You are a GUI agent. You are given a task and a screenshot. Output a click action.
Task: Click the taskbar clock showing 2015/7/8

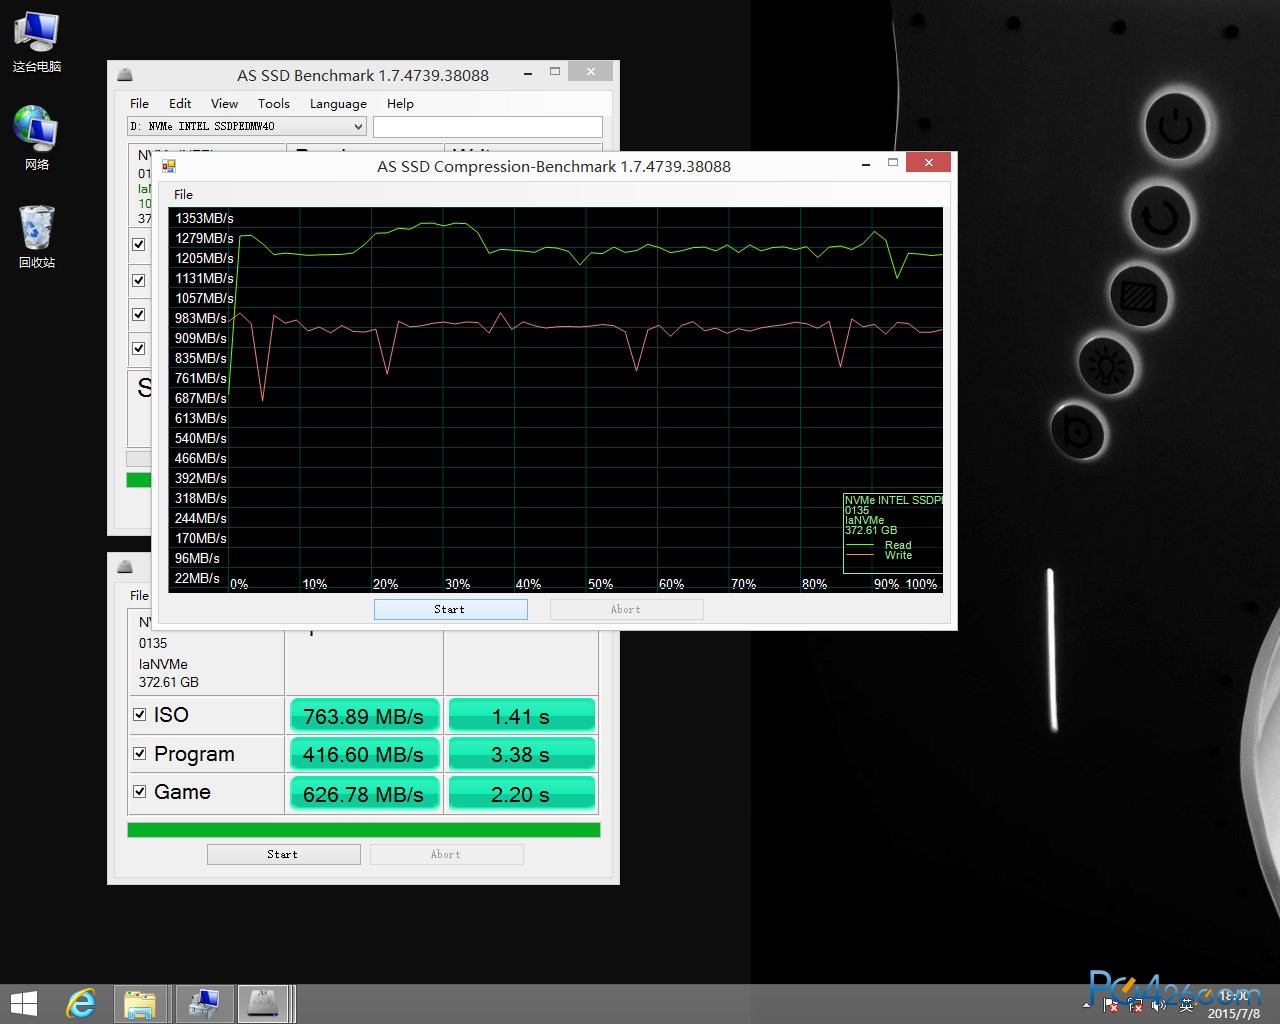tap(1233, 1005)
